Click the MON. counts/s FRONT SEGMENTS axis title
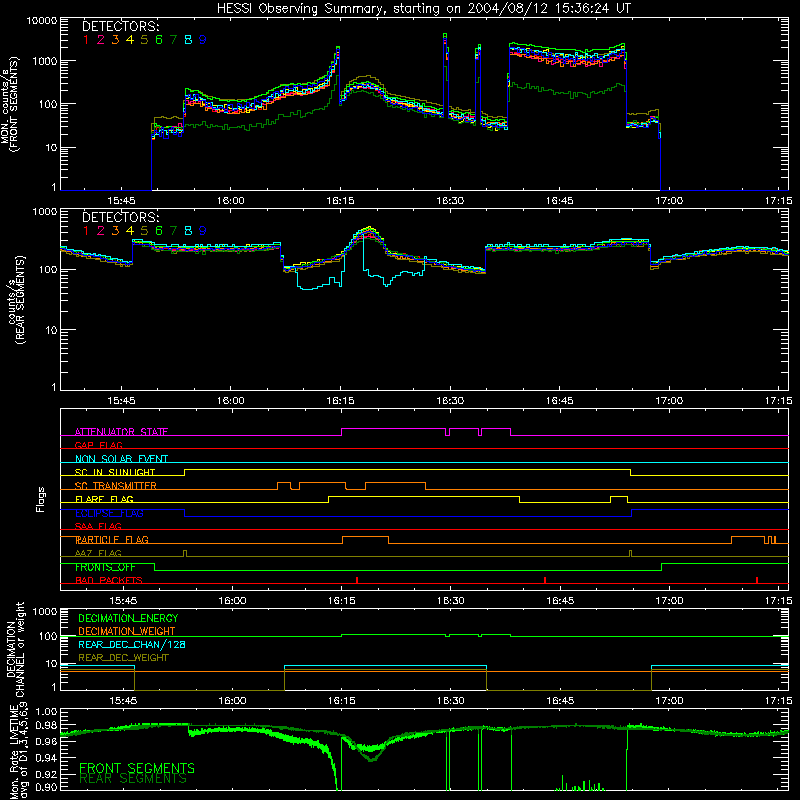Screen dimensions: 800x800 (10, 104)
